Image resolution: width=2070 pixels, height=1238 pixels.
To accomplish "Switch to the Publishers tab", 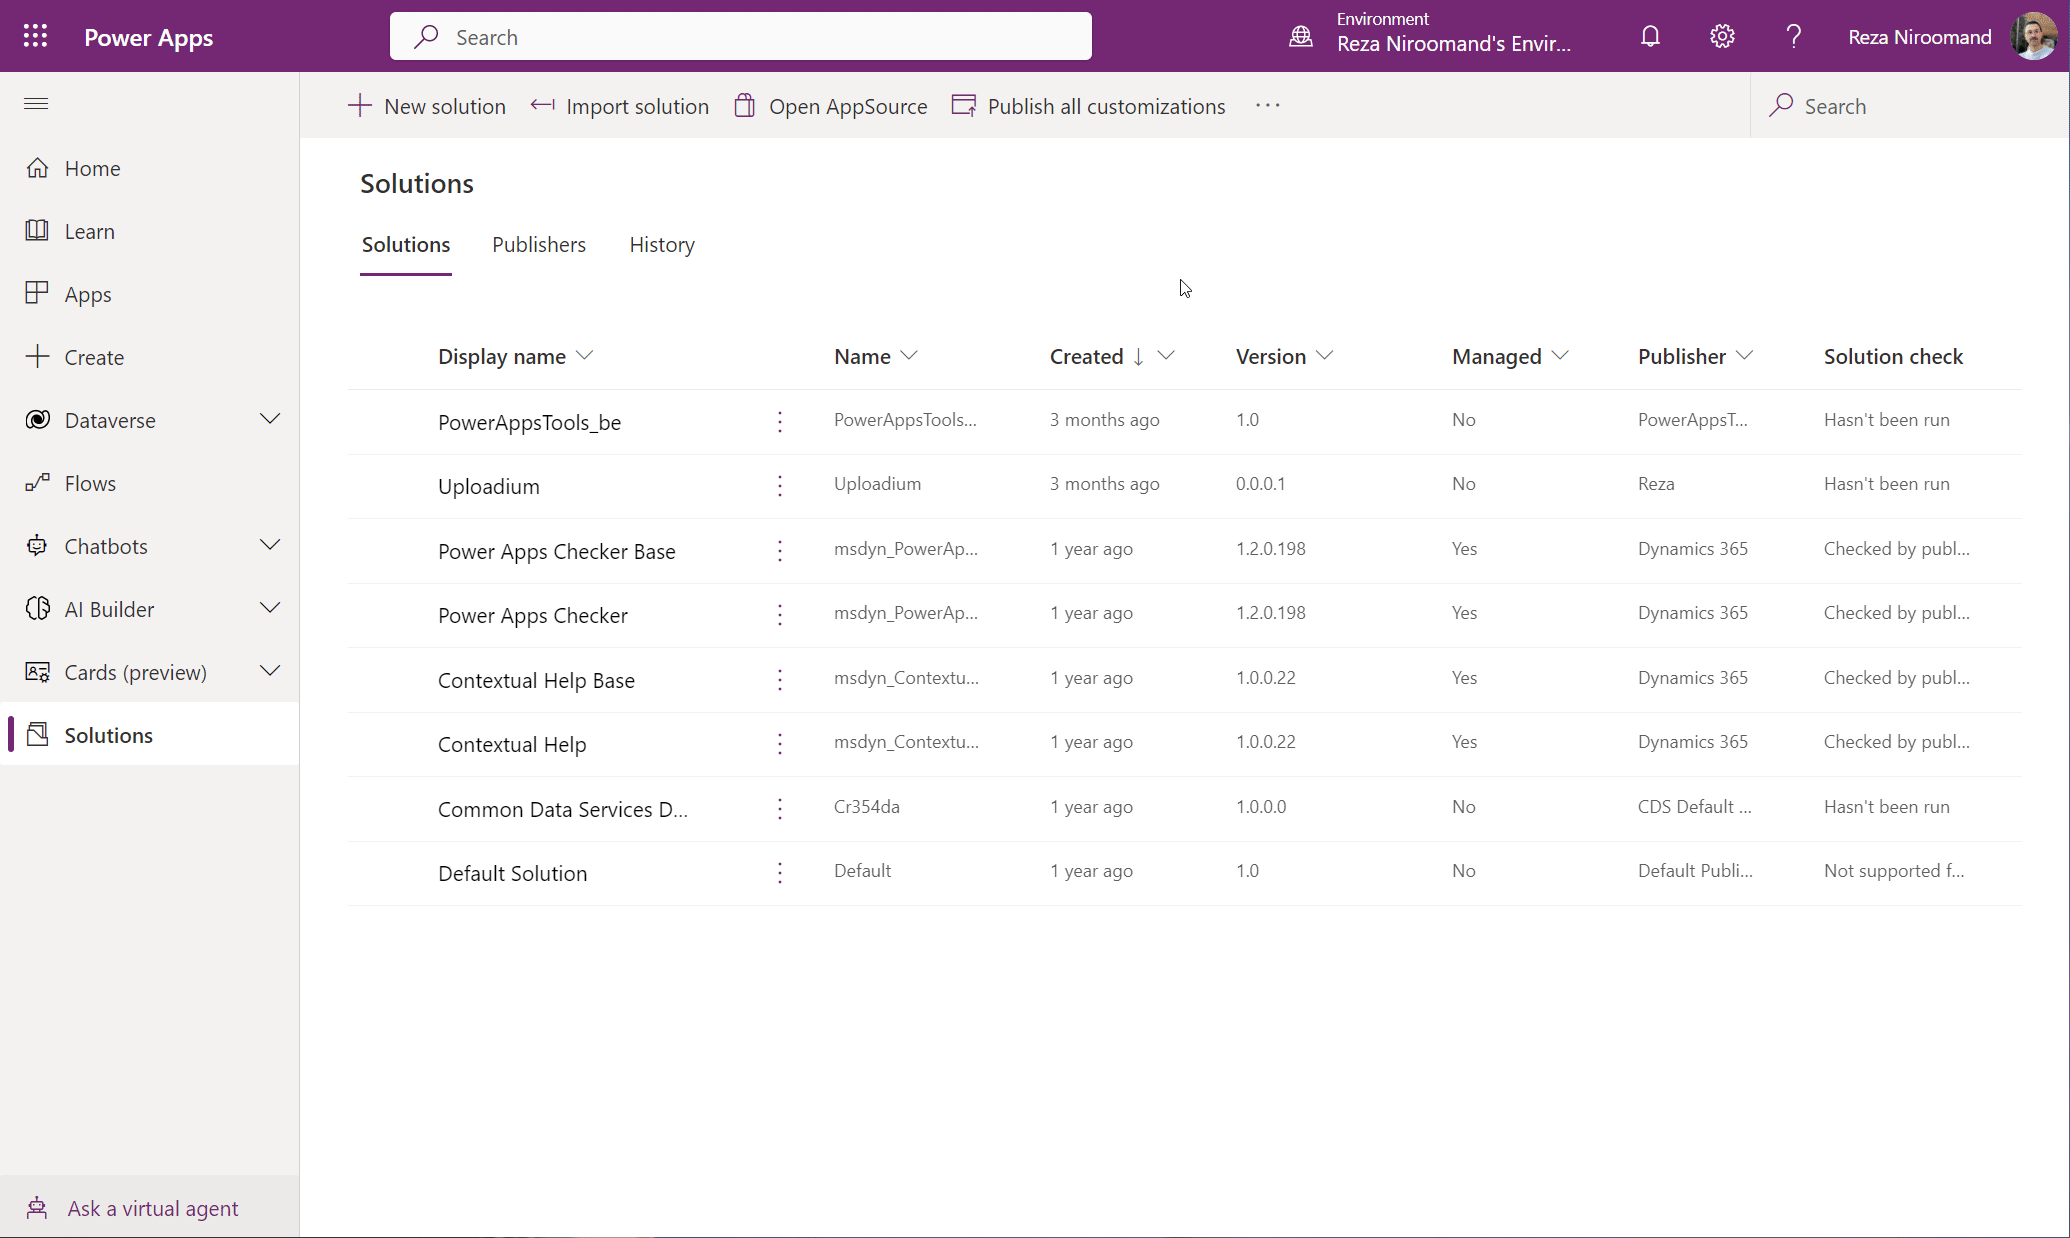I will click(538, 245).
